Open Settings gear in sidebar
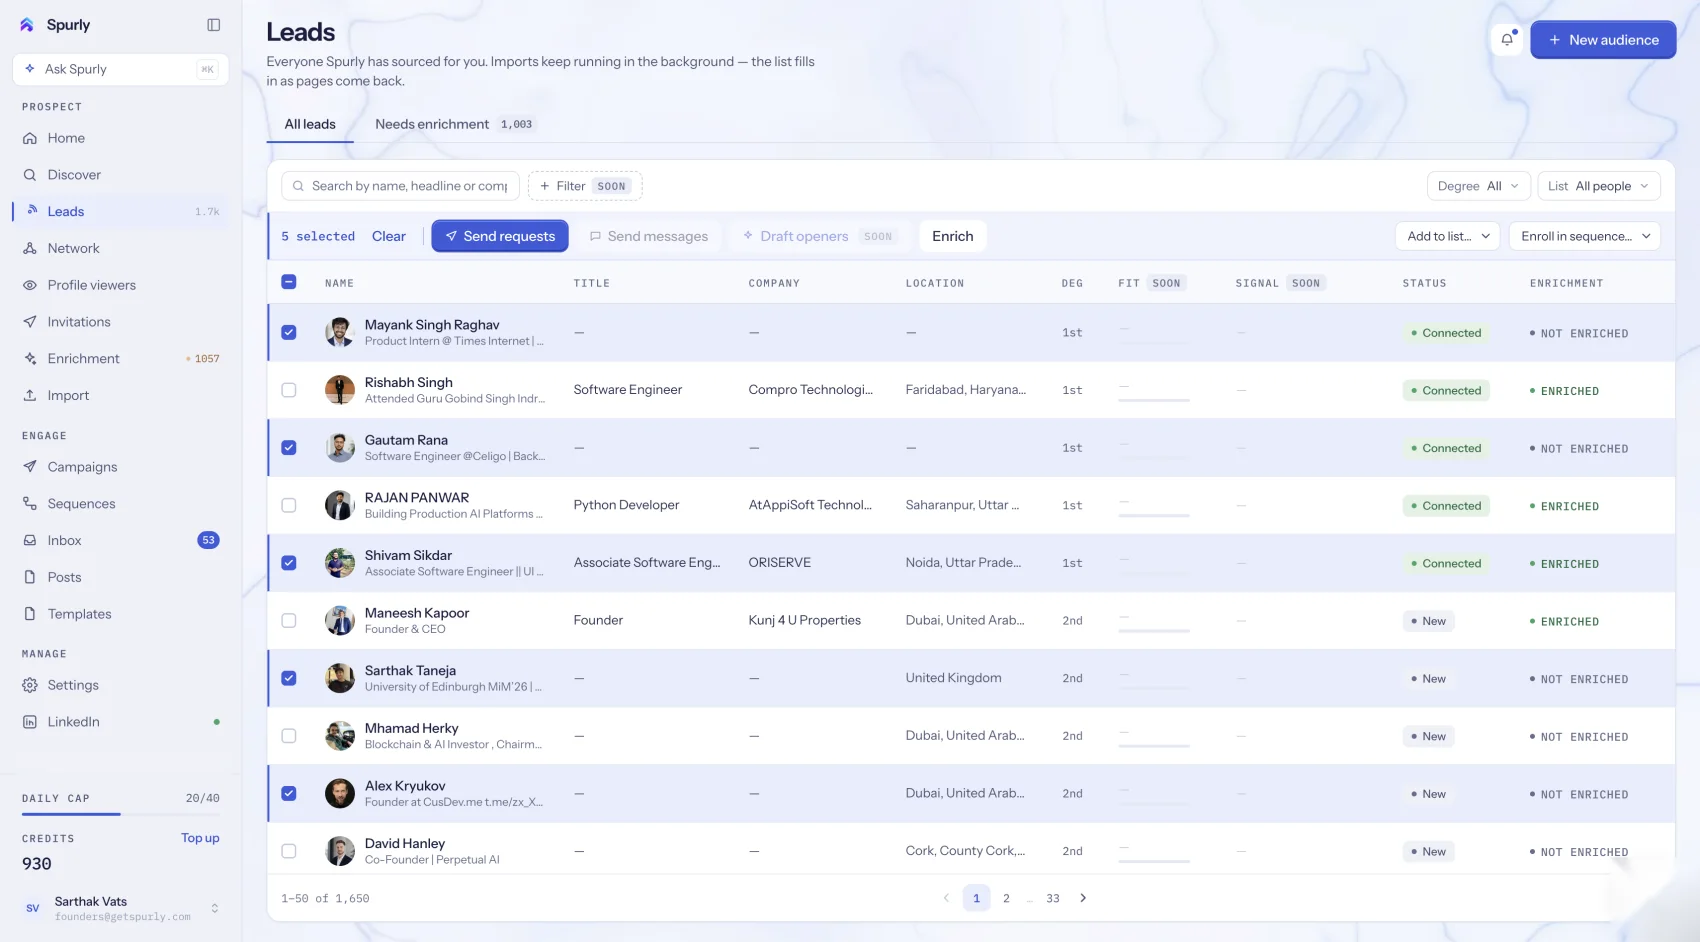This screenshot has height=942, width=1700. 30,685
